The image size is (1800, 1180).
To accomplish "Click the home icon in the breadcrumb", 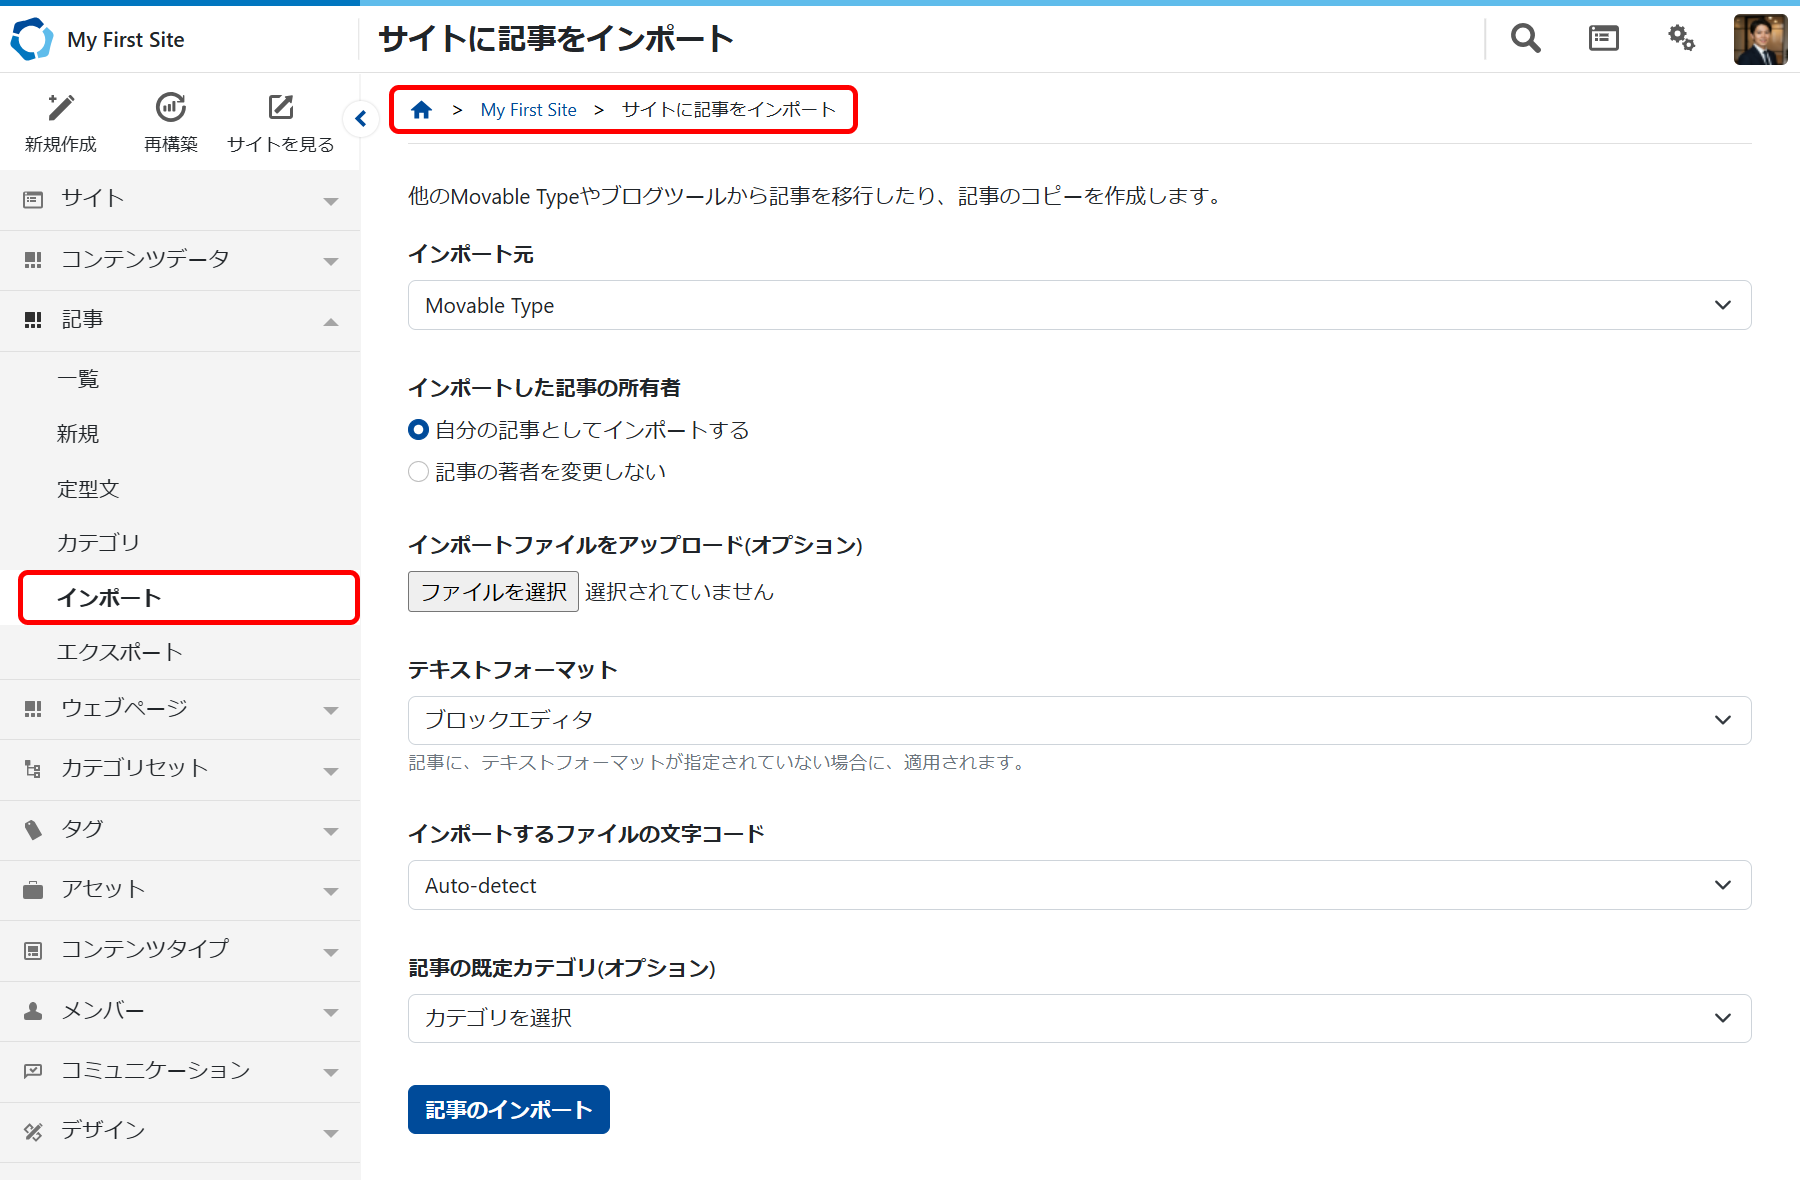I will [x=422, y=110].
